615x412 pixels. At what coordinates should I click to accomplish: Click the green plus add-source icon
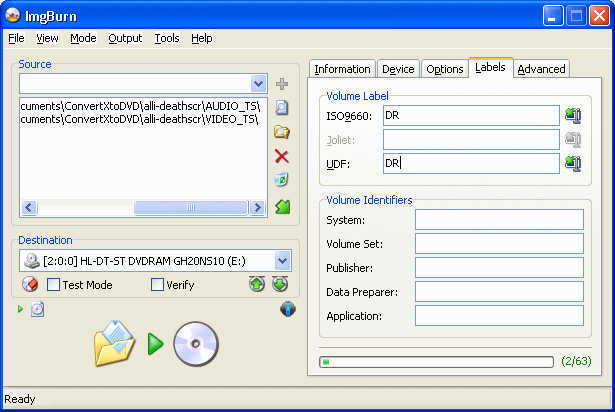coord(282,84)
